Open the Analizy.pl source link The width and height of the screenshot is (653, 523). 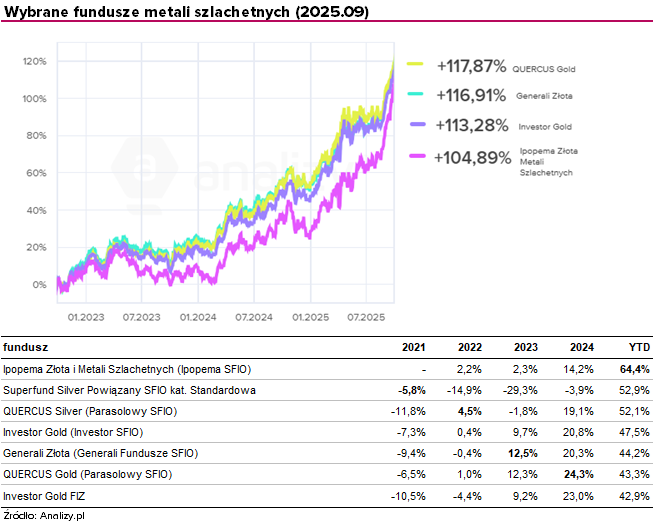61,514
